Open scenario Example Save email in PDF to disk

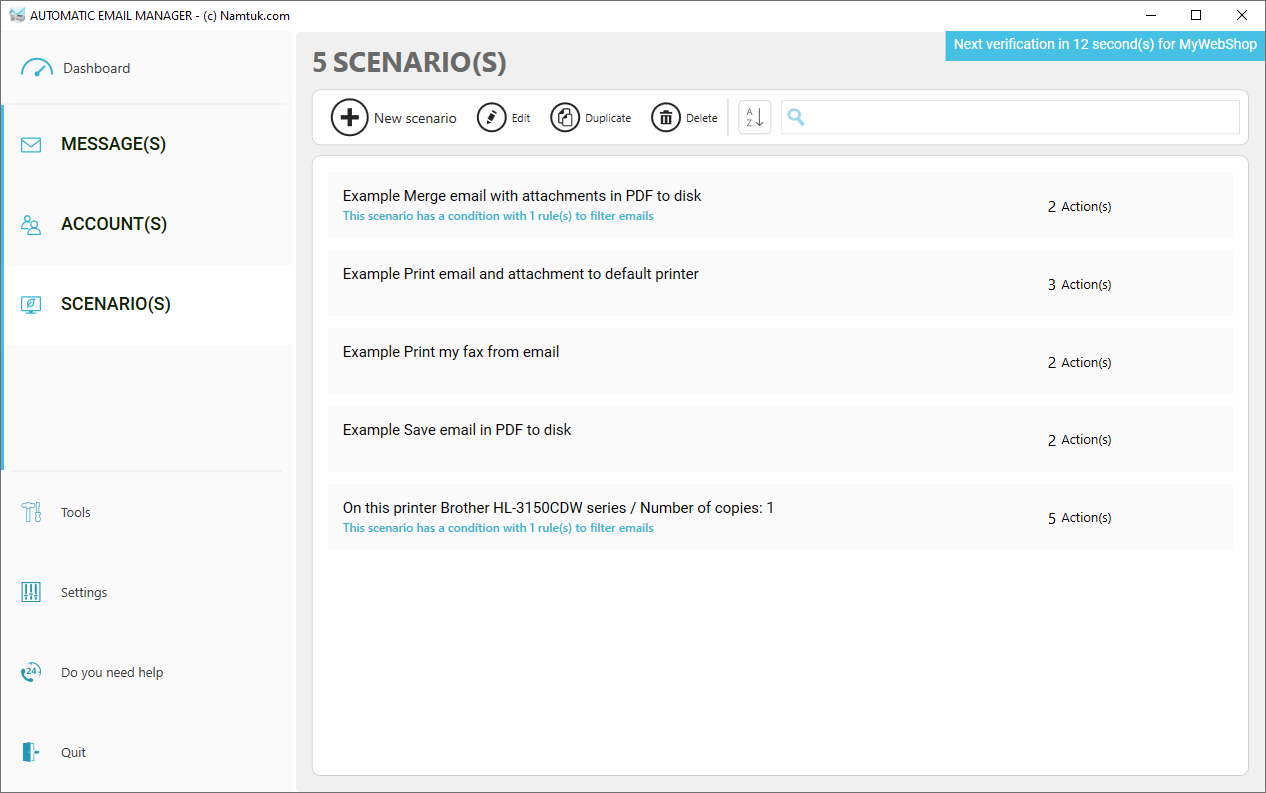[457, 429]
